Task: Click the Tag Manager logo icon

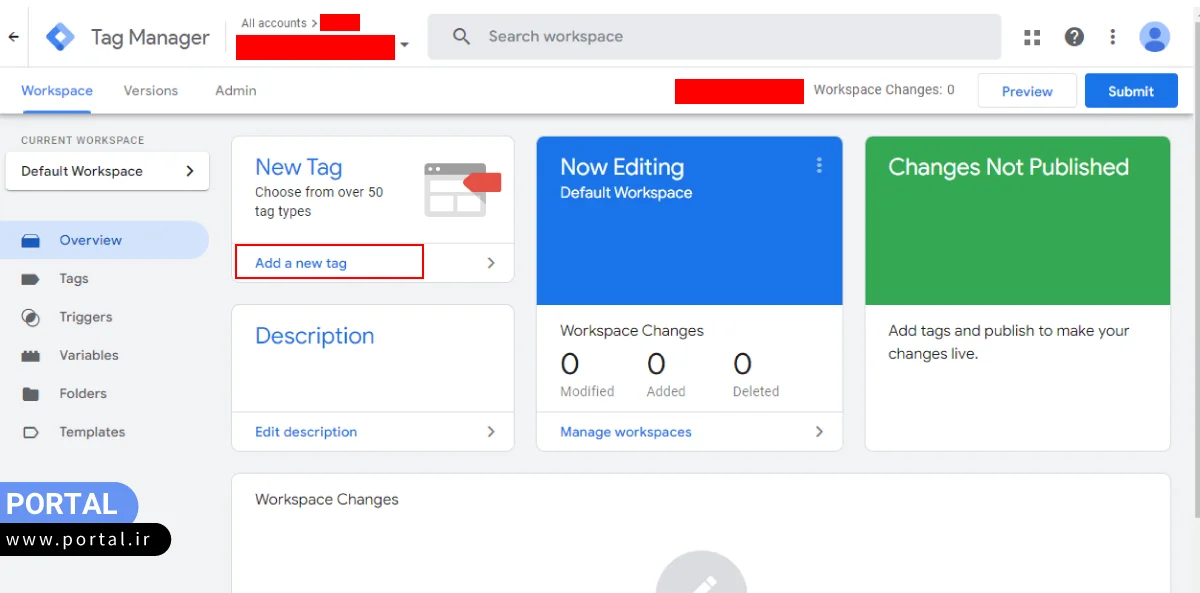Action: pos(61,37)
